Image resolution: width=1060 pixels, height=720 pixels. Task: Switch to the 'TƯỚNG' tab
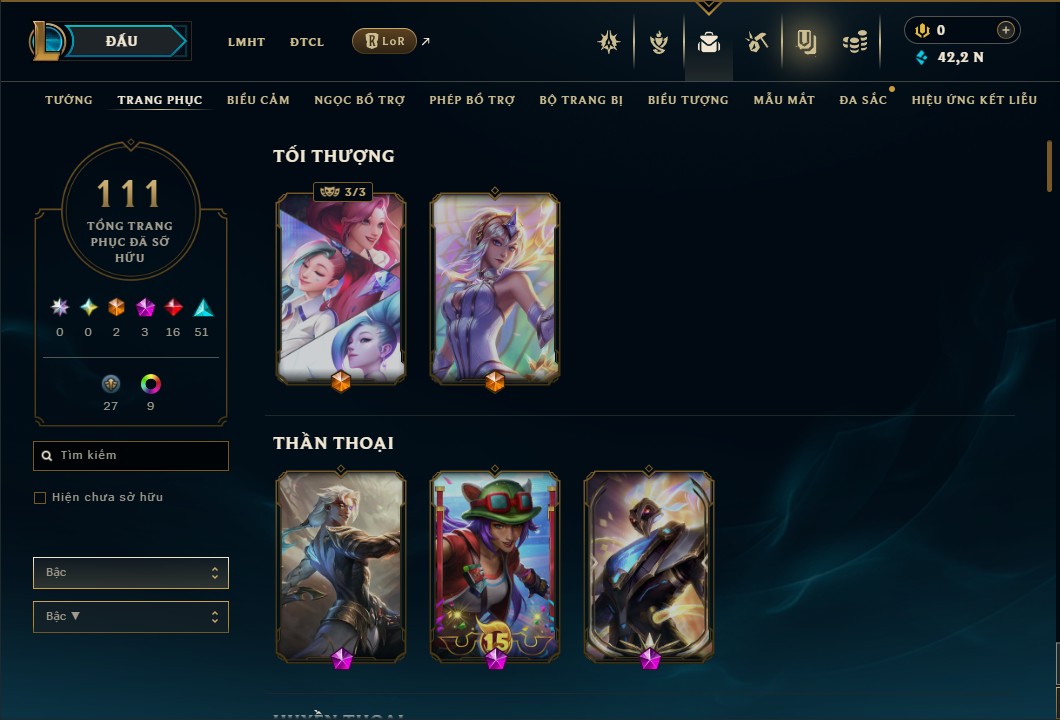(x=69, y=100)
